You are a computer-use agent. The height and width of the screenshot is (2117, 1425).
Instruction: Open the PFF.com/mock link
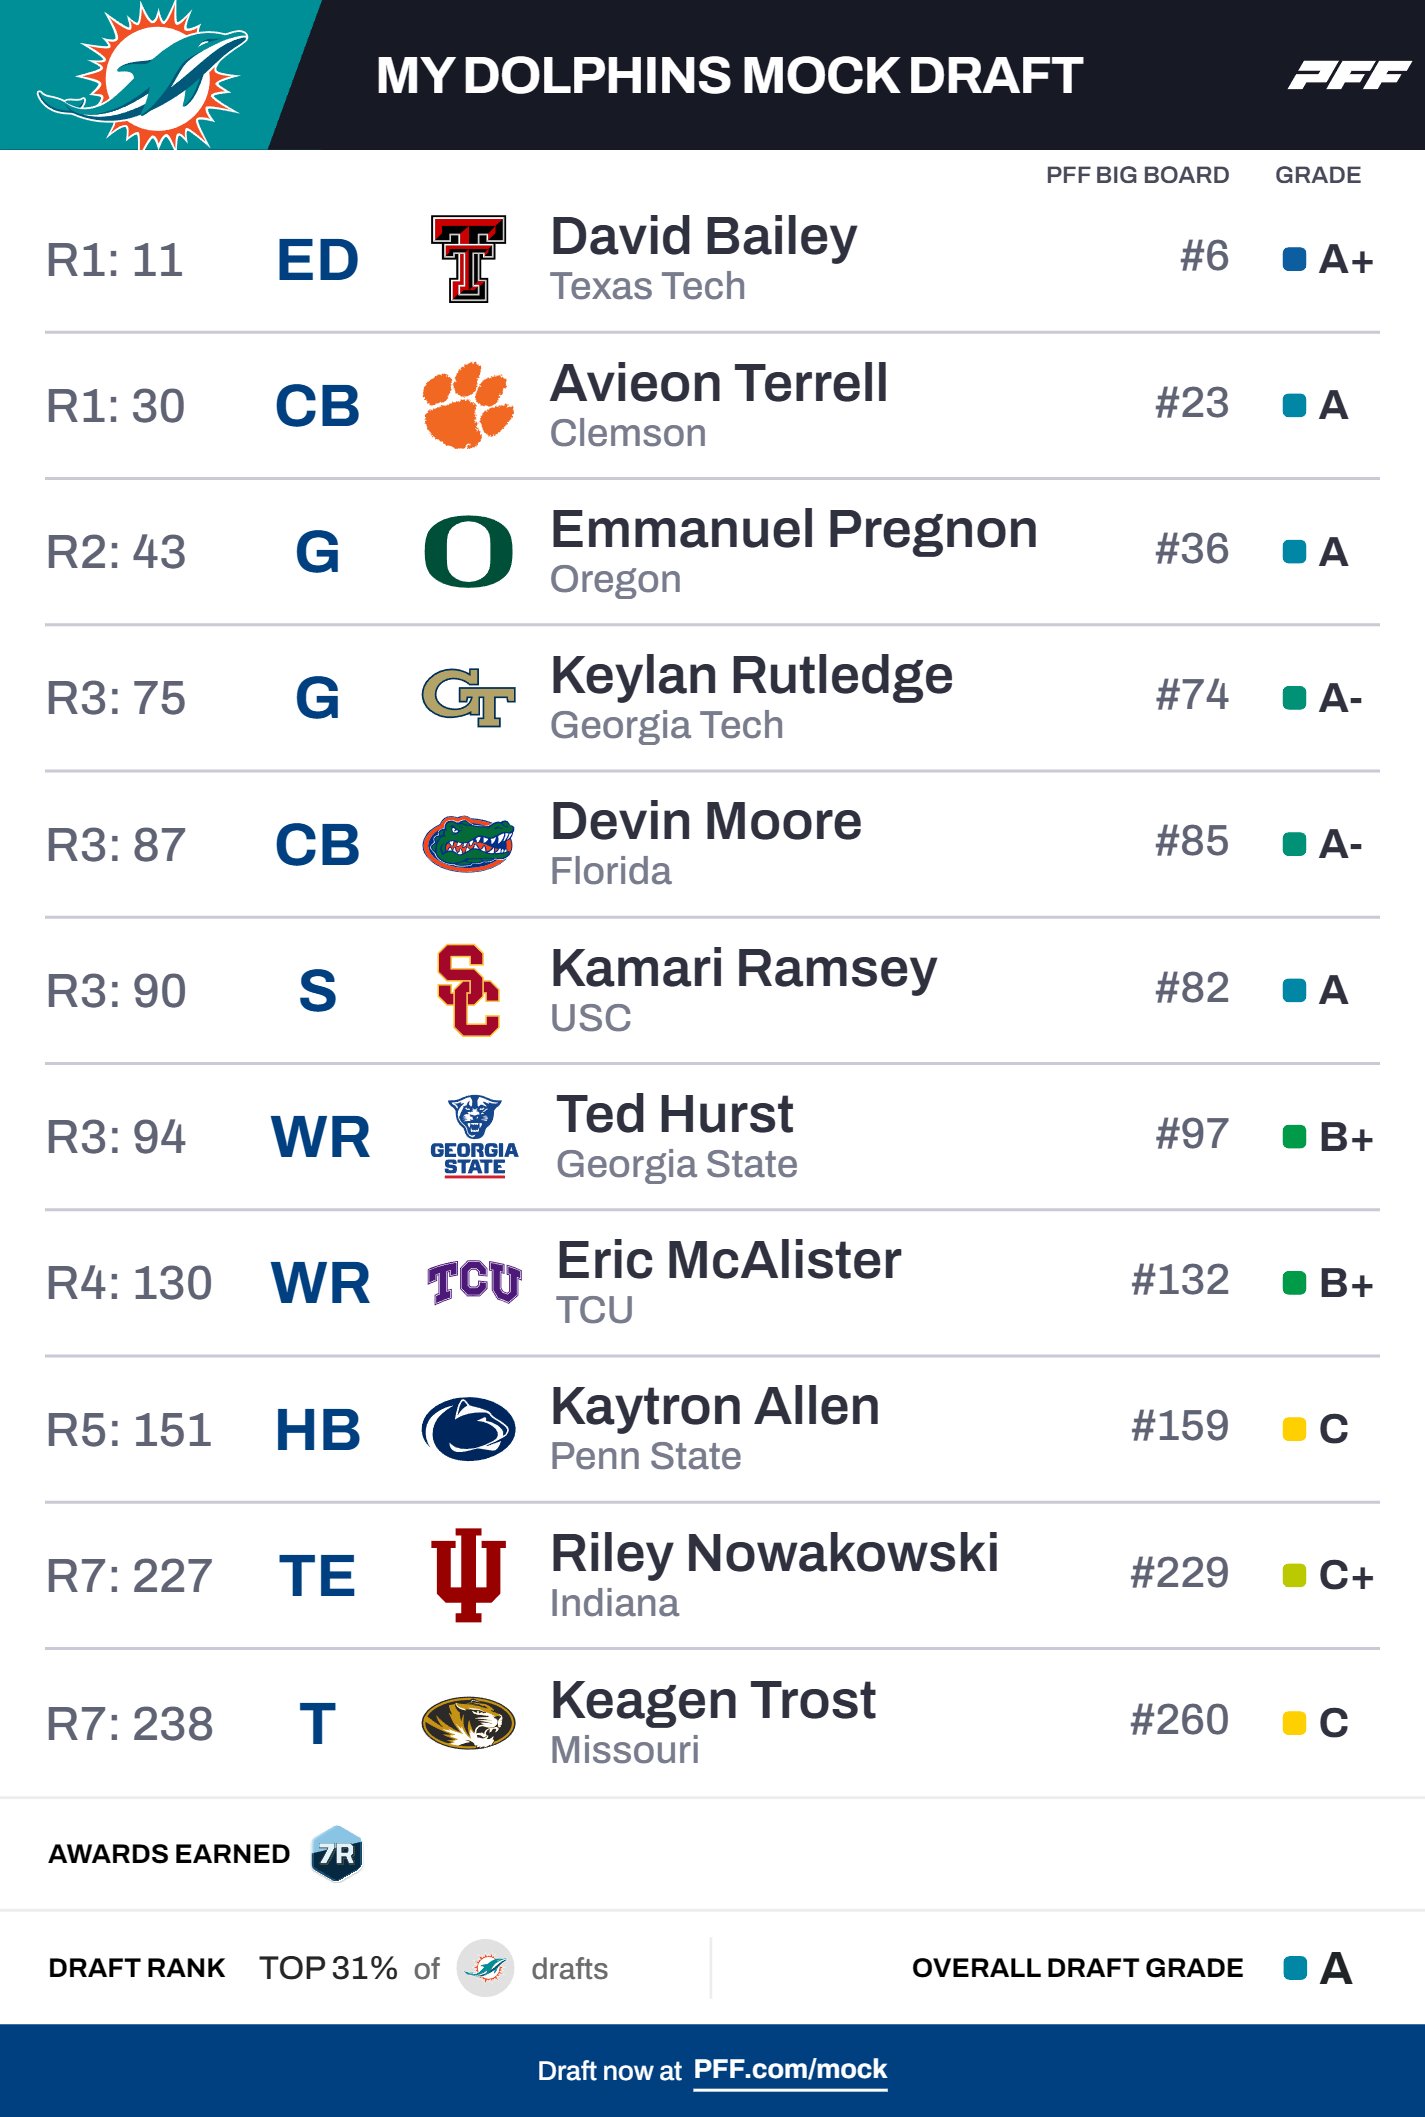coord(790,2069)
